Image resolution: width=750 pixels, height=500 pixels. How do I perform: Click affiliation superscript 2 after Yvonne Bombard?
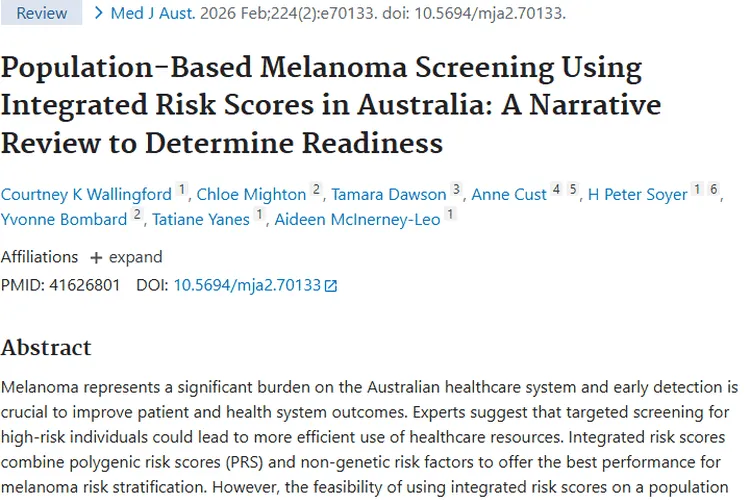click(137, 215)
